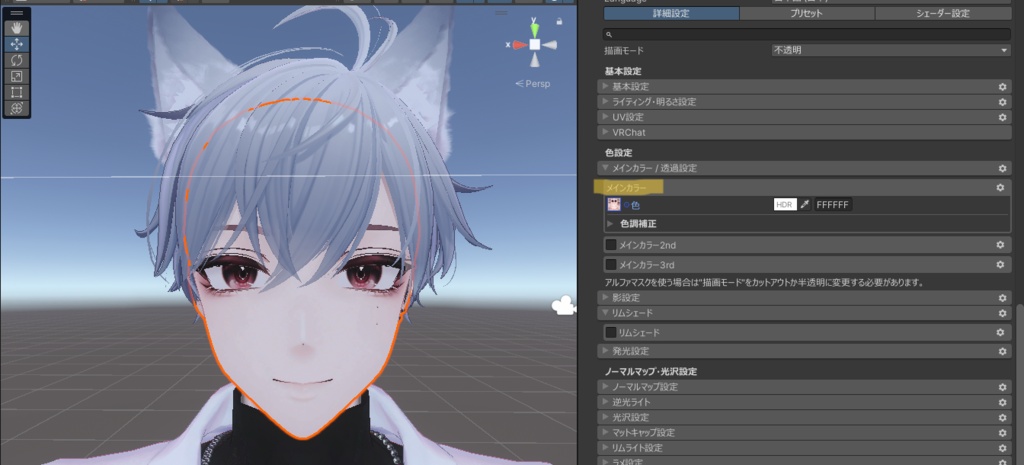The height and width of the screenshot is (465, 1024).
Task: Enable the リムシェード checkbox
Action: 611,332
